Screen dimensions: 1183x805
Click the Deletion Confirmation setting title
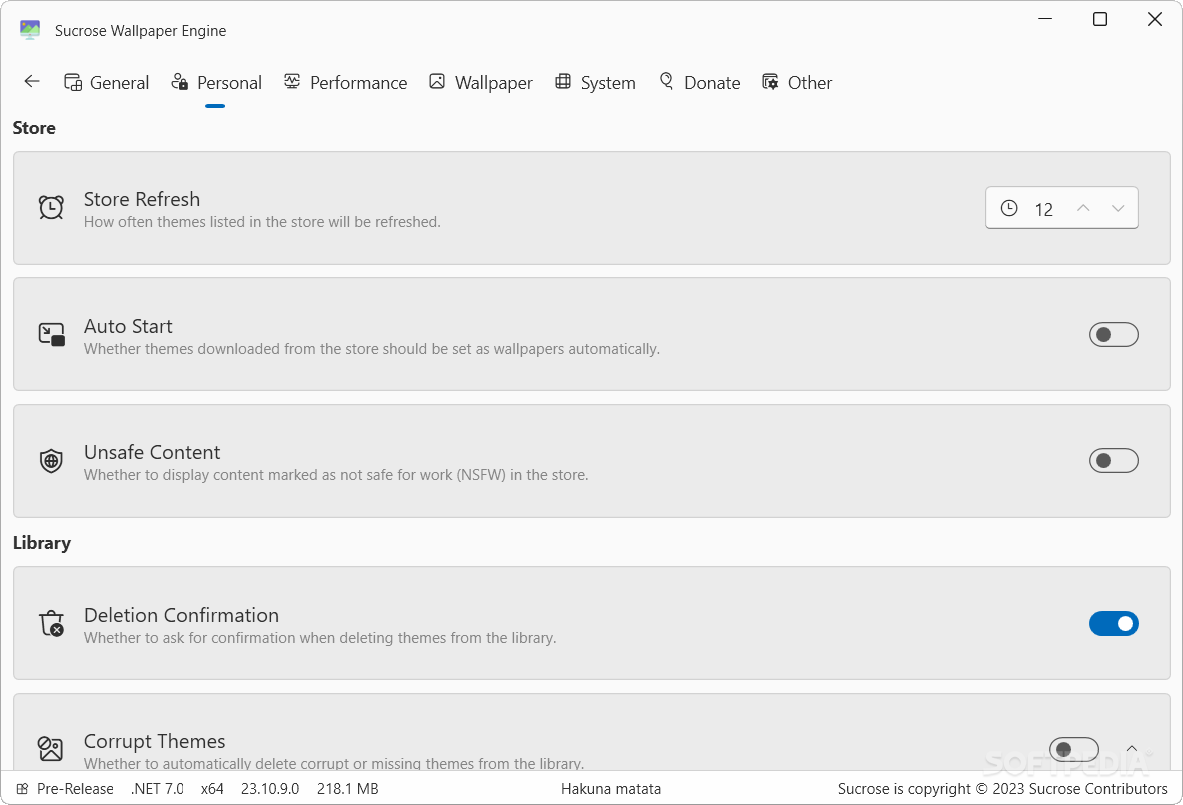[x=181, y=615]
